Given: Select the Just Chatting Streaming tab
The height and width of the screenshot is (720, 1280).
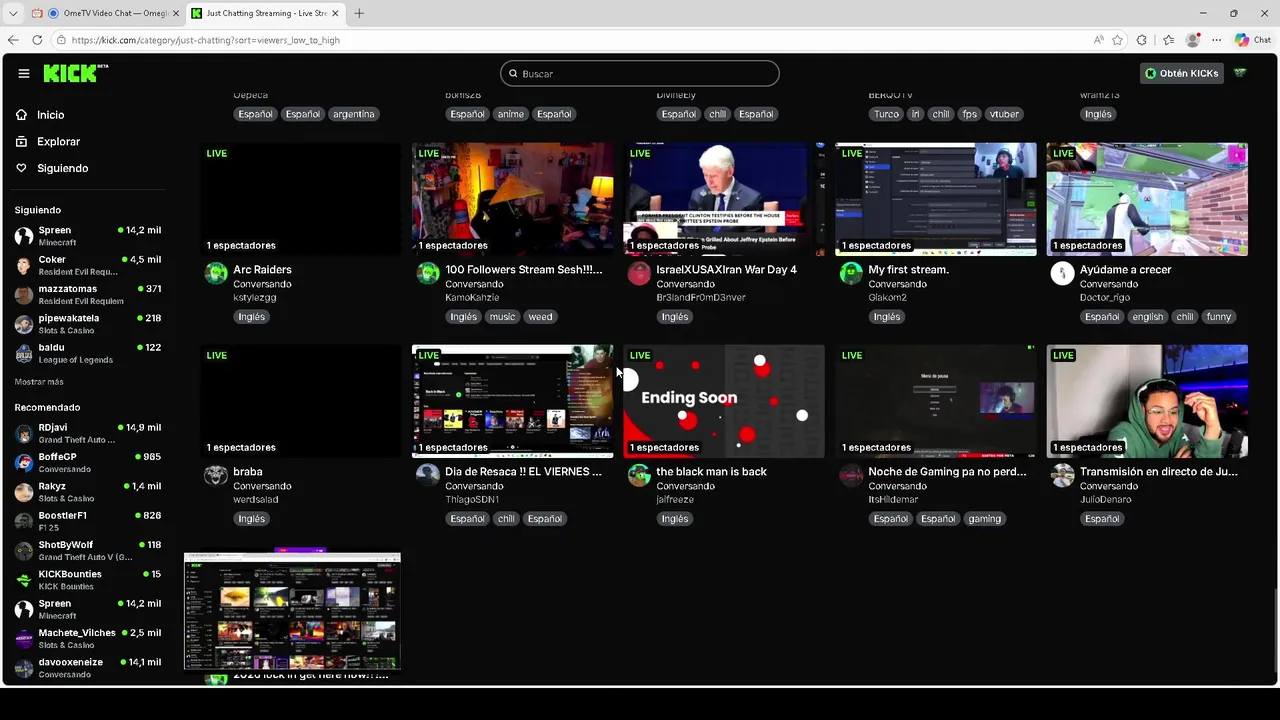Looking at the screenshot, I should click(x=265, y=13).
